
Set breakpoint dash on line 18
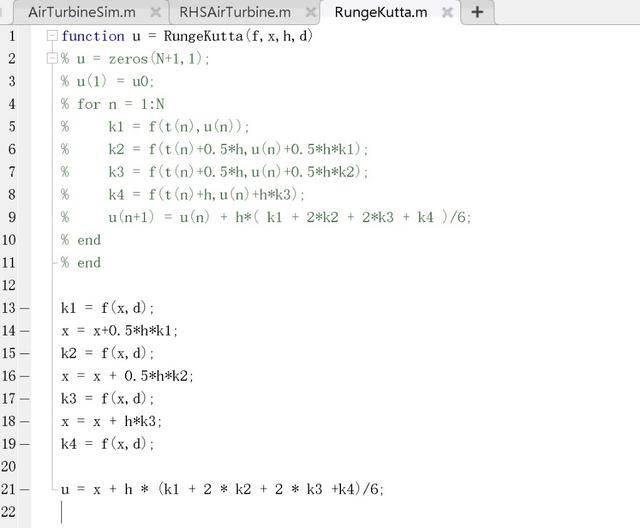[x=24, y=421]
